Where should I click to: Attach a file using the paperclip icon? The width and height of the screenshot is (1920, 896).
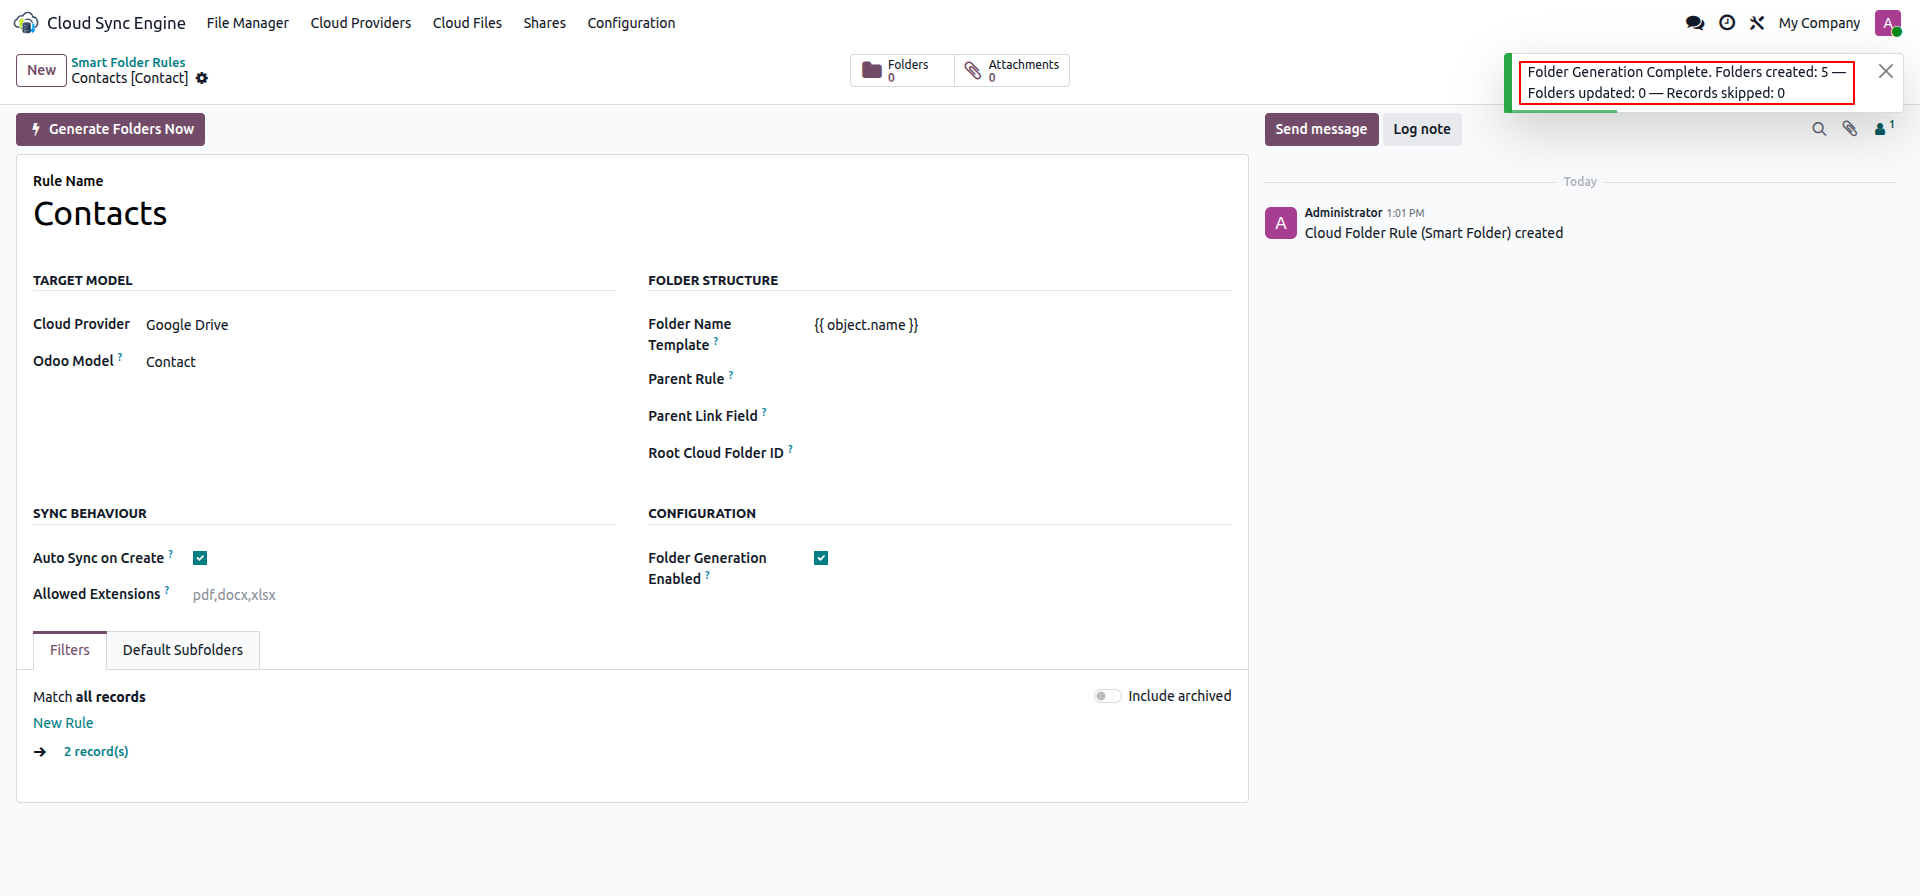coord(1850,129)
